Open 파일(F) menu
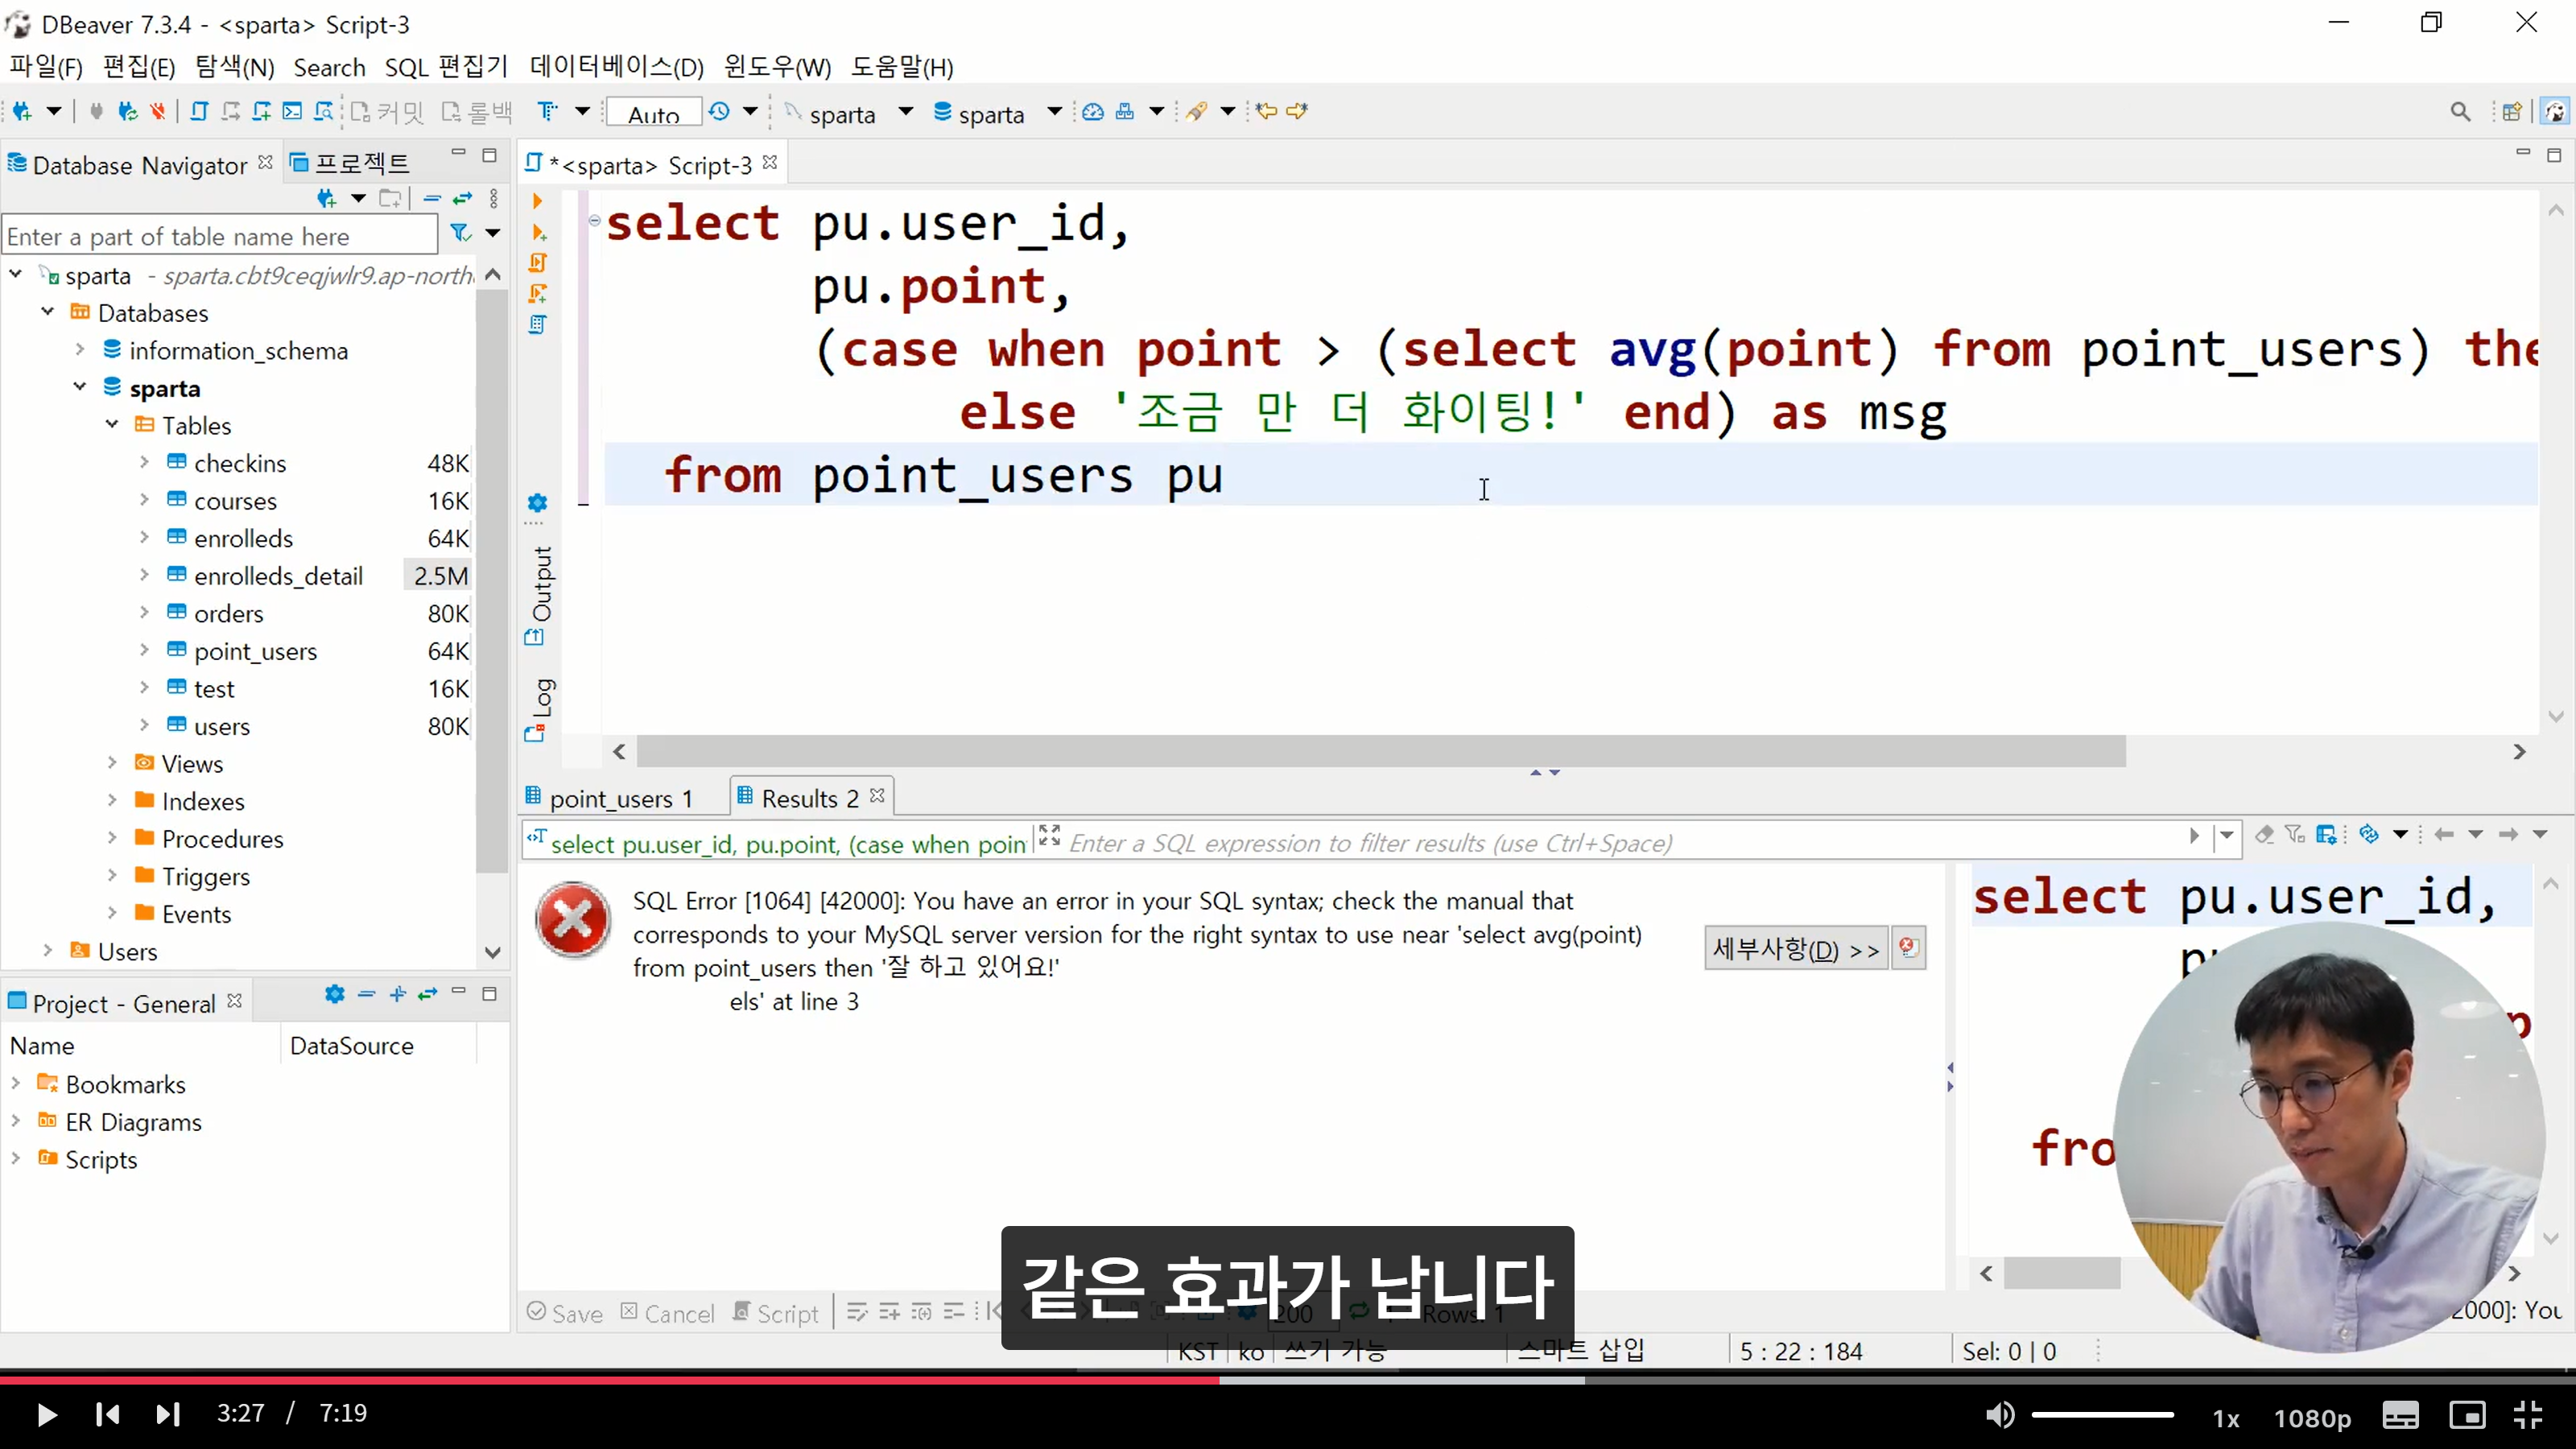The height and width of the screenshot is (1449, 2576). 46,67
